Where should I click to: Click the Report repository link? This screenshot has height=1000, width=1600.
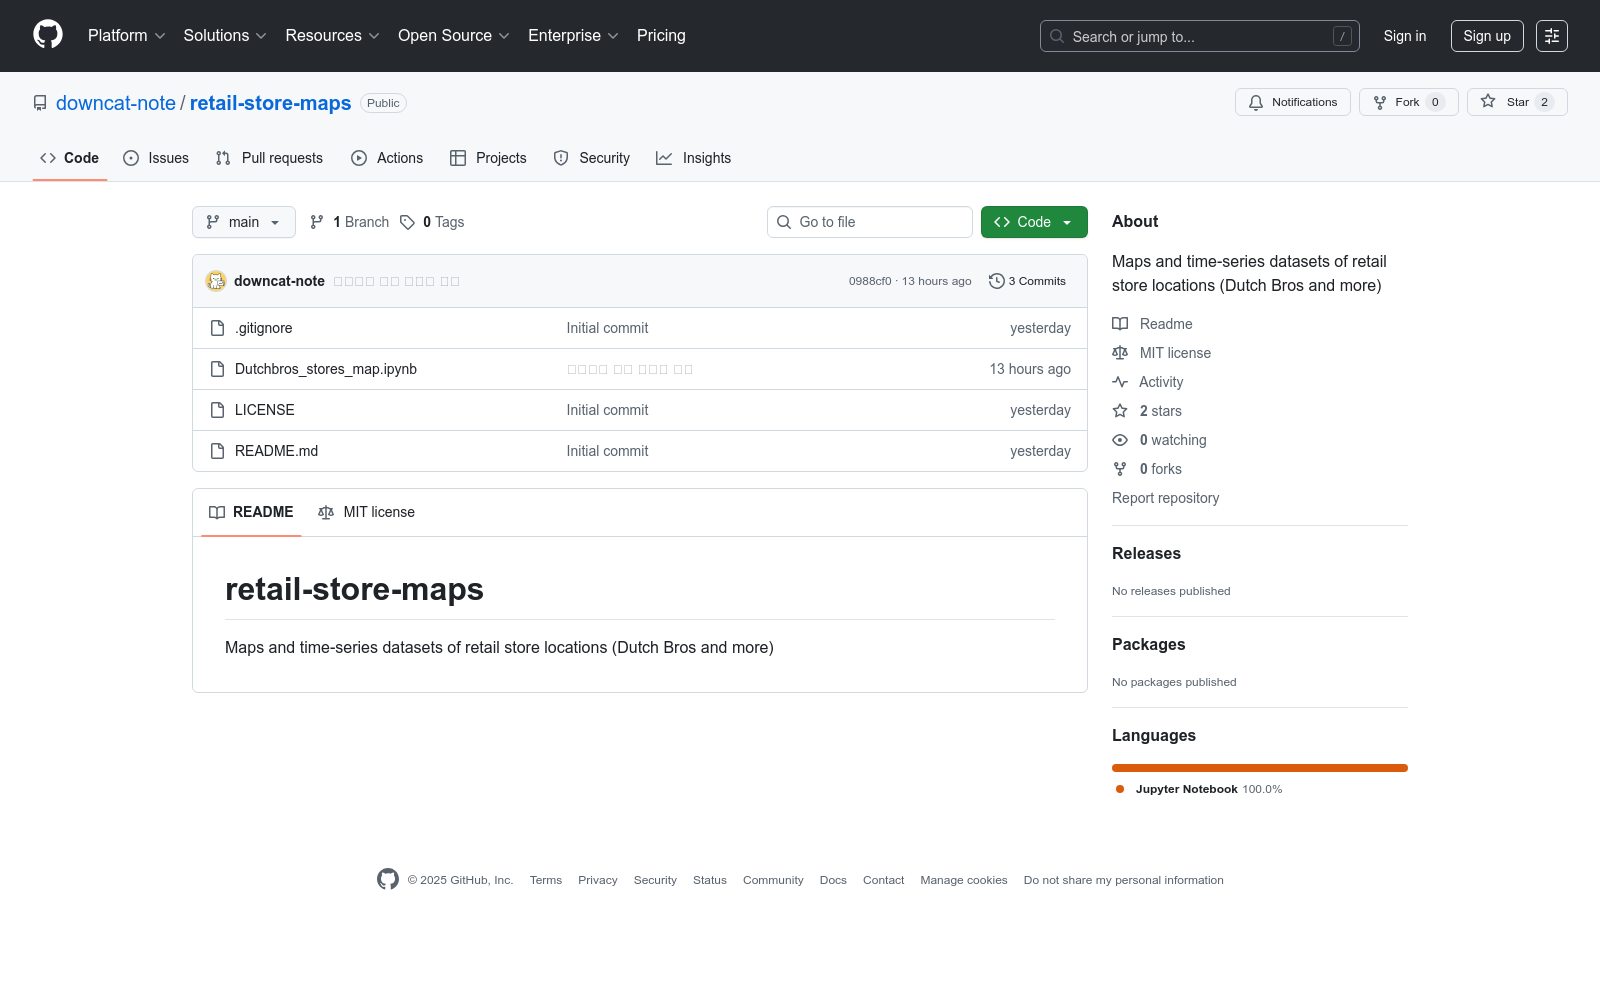[1165, 498]
